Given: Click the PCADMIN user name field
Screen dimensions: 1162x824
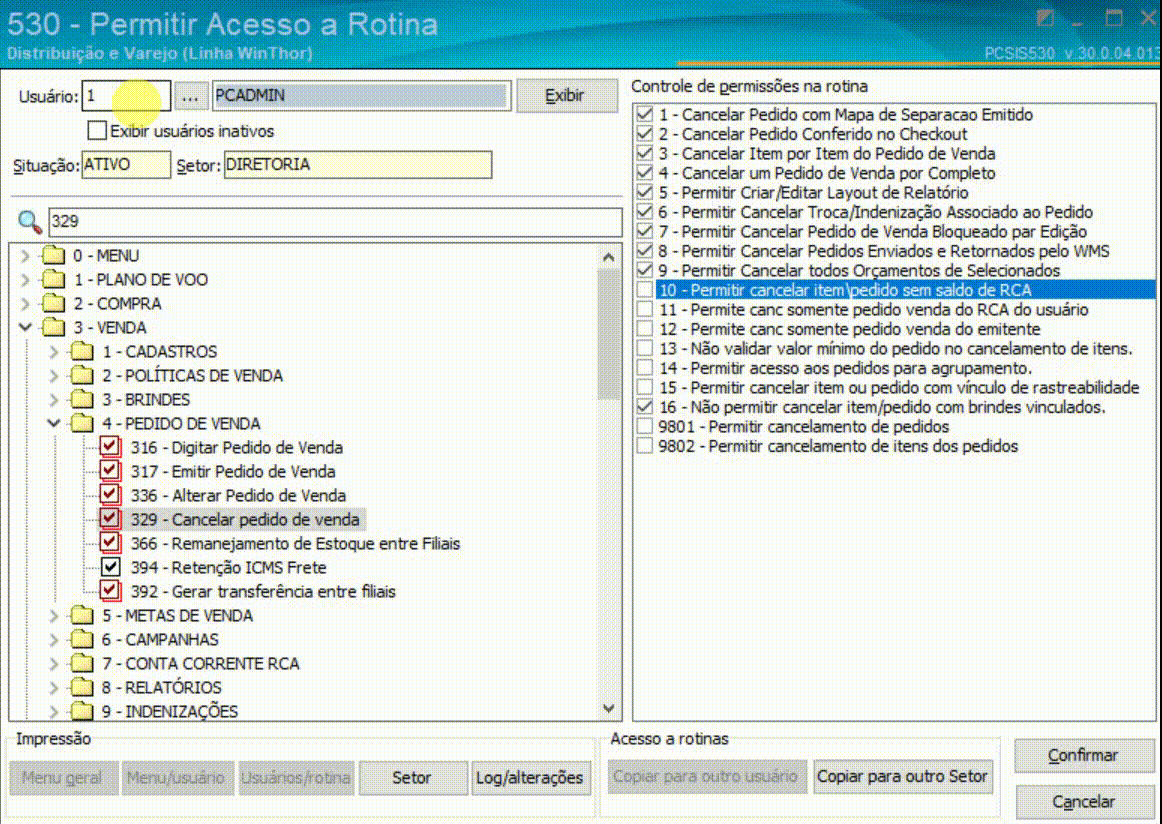Looking at the screenshot, I should pos(362,96).
